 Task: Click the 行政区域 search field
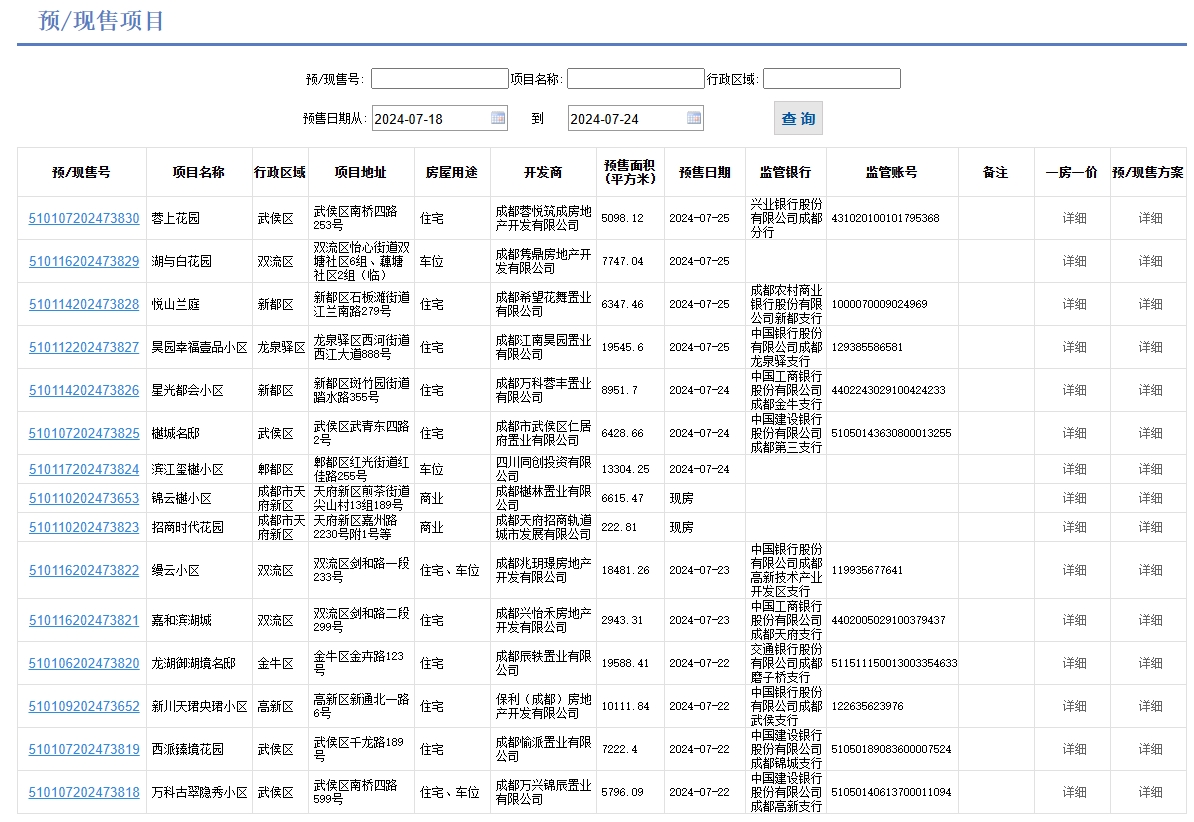click(x=832, y=78)
